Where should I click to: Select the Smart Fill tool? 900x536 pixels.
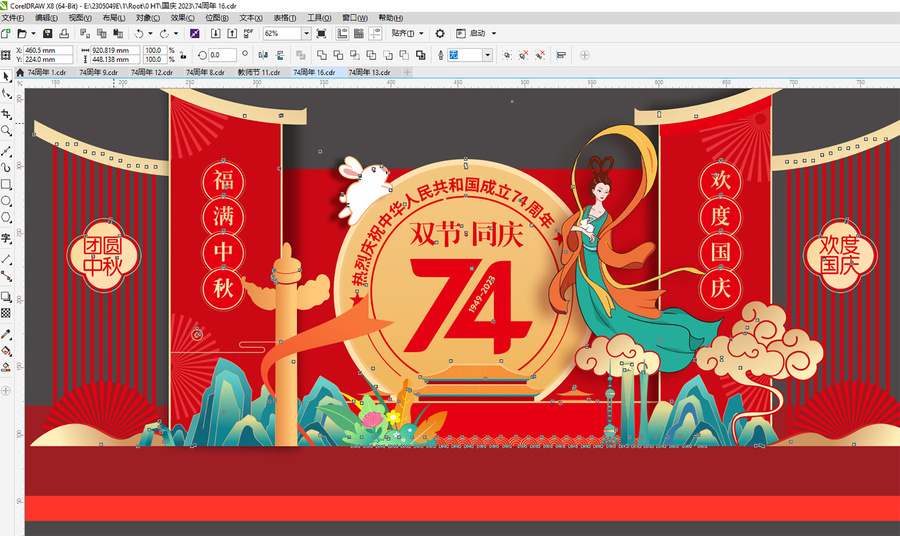tap(6, 367)
